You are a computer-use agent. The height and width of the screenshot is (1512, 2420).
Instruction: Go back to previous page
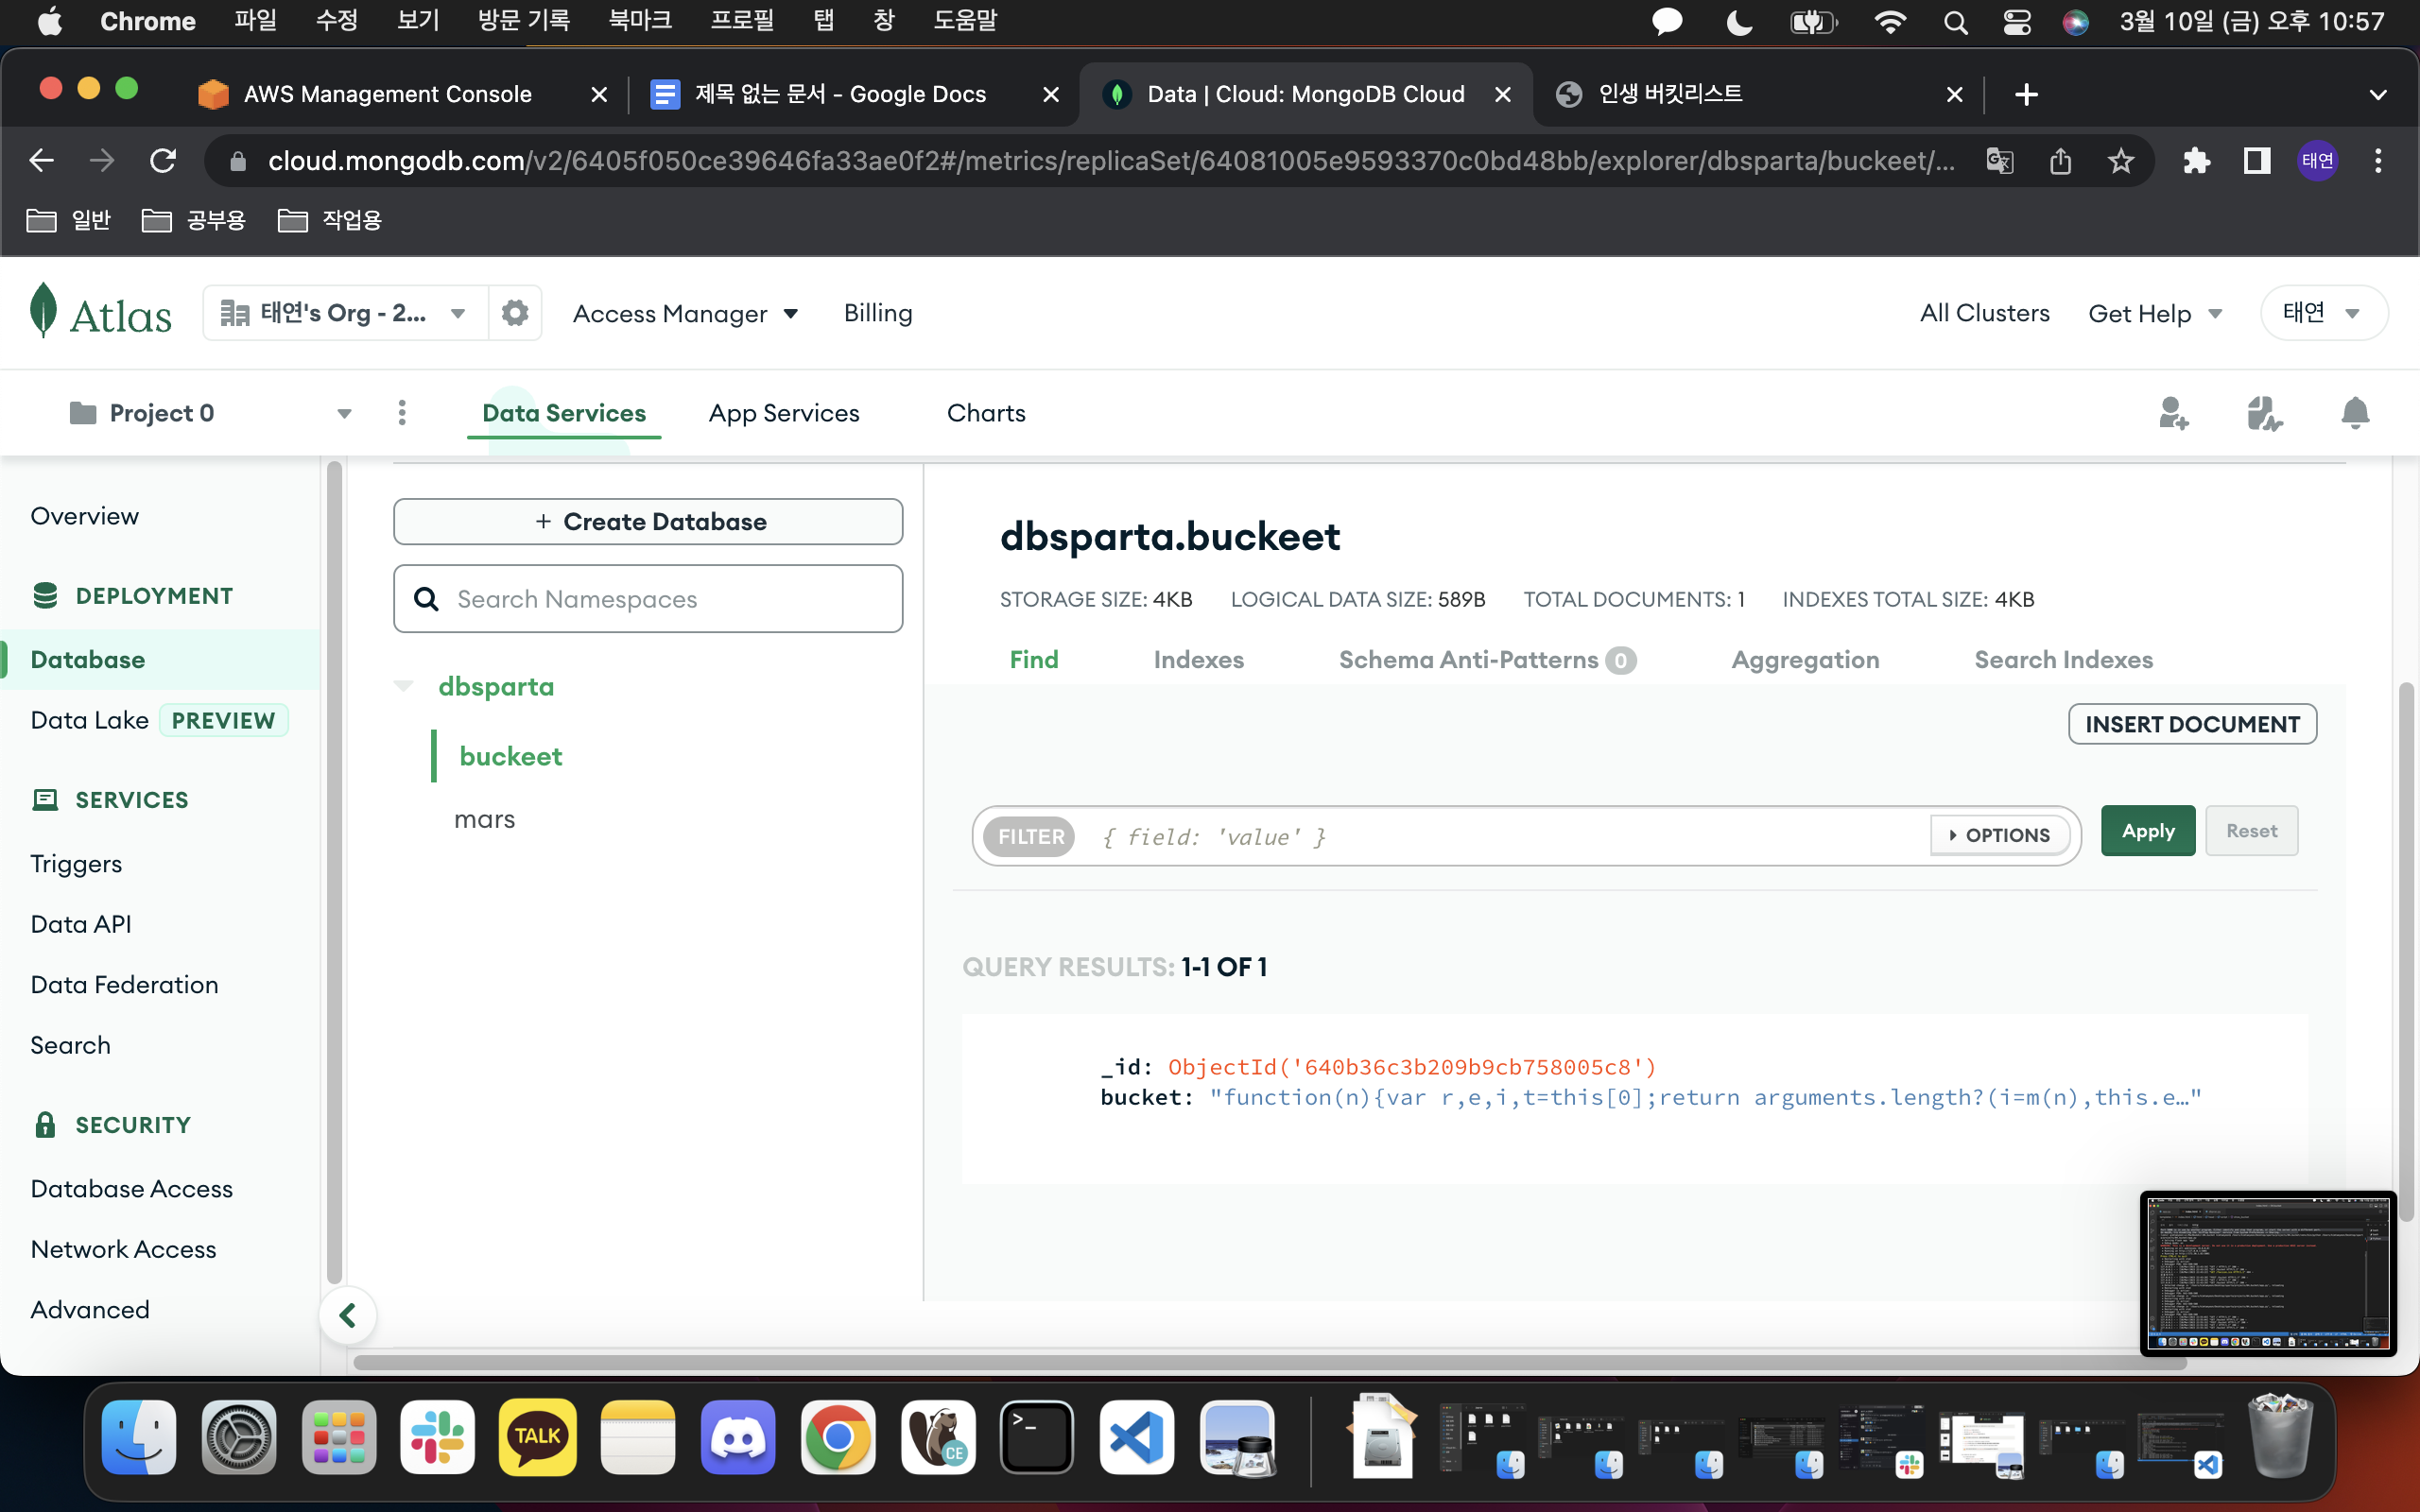pos(42,160)
